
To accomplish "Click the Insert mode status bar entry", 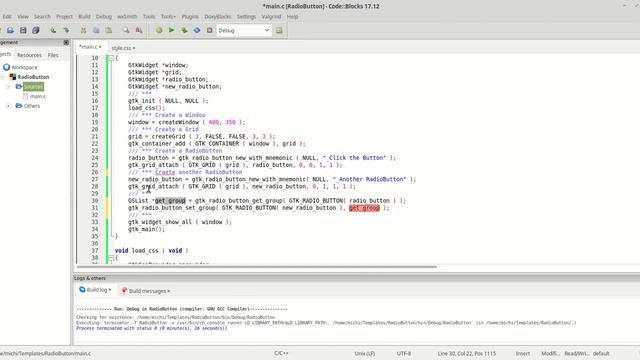I will 523,353.
